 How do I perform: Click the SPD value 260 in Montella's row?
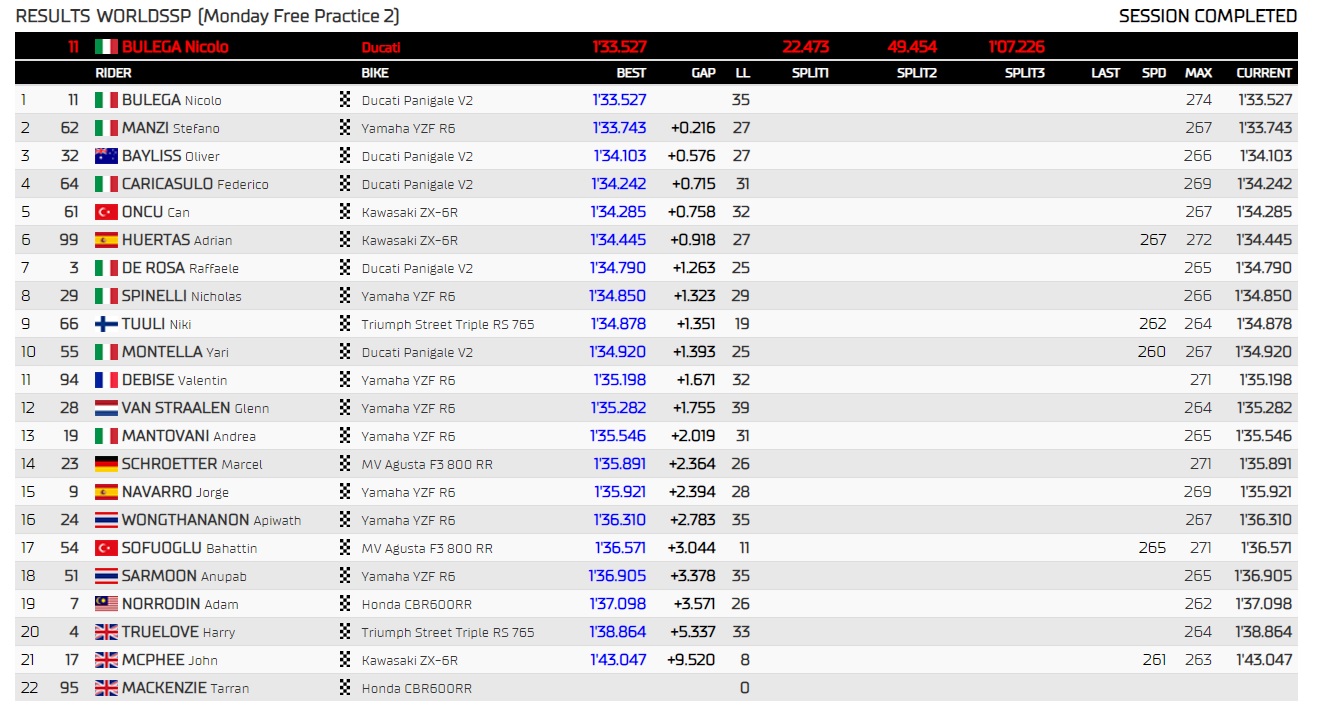click(1152, 352)
